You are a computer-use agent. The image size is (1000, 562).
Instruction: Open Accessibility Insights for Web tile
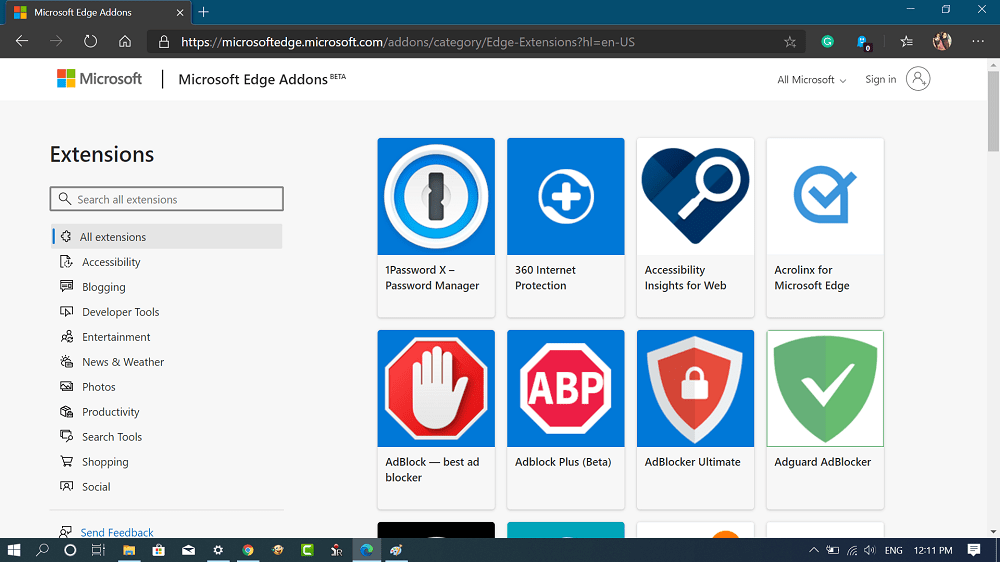(695, 227)
